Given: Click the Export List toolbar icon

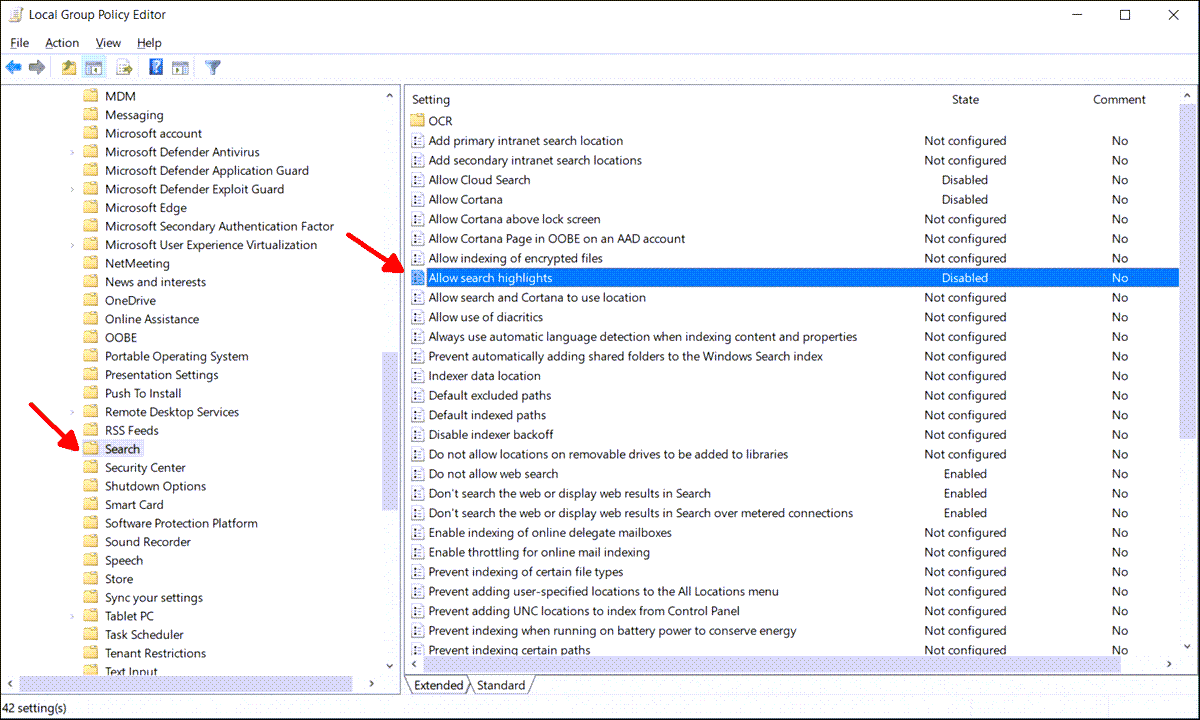Looking at the screenshot, I should [123, 67].
